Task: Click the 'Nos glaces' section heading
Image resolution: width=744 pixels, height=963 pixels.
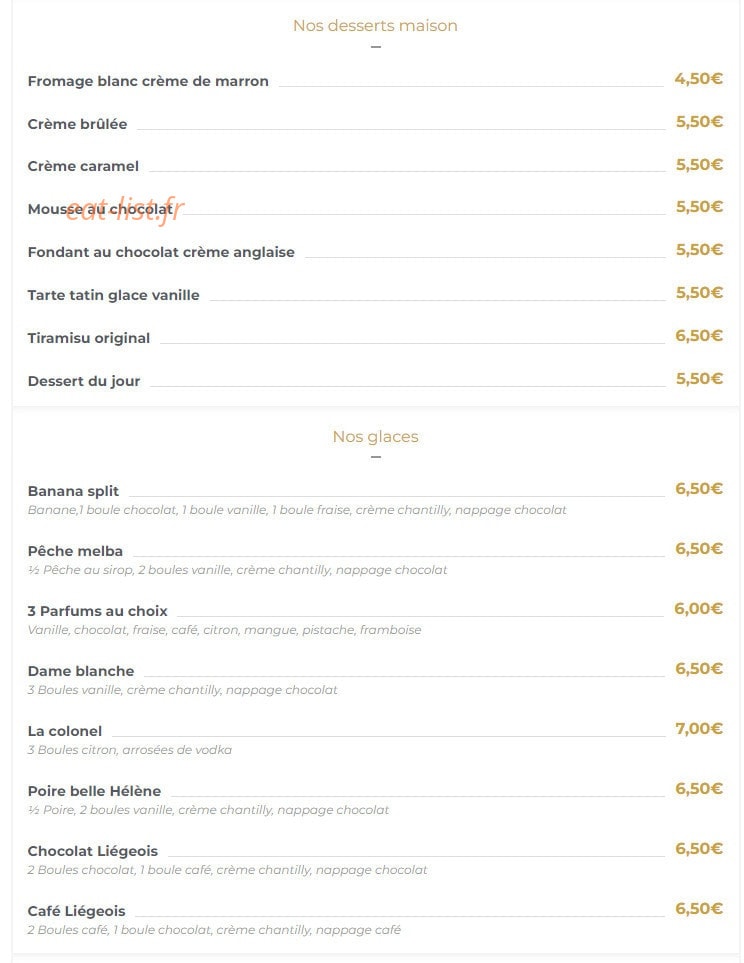Action: pos(375,437)
